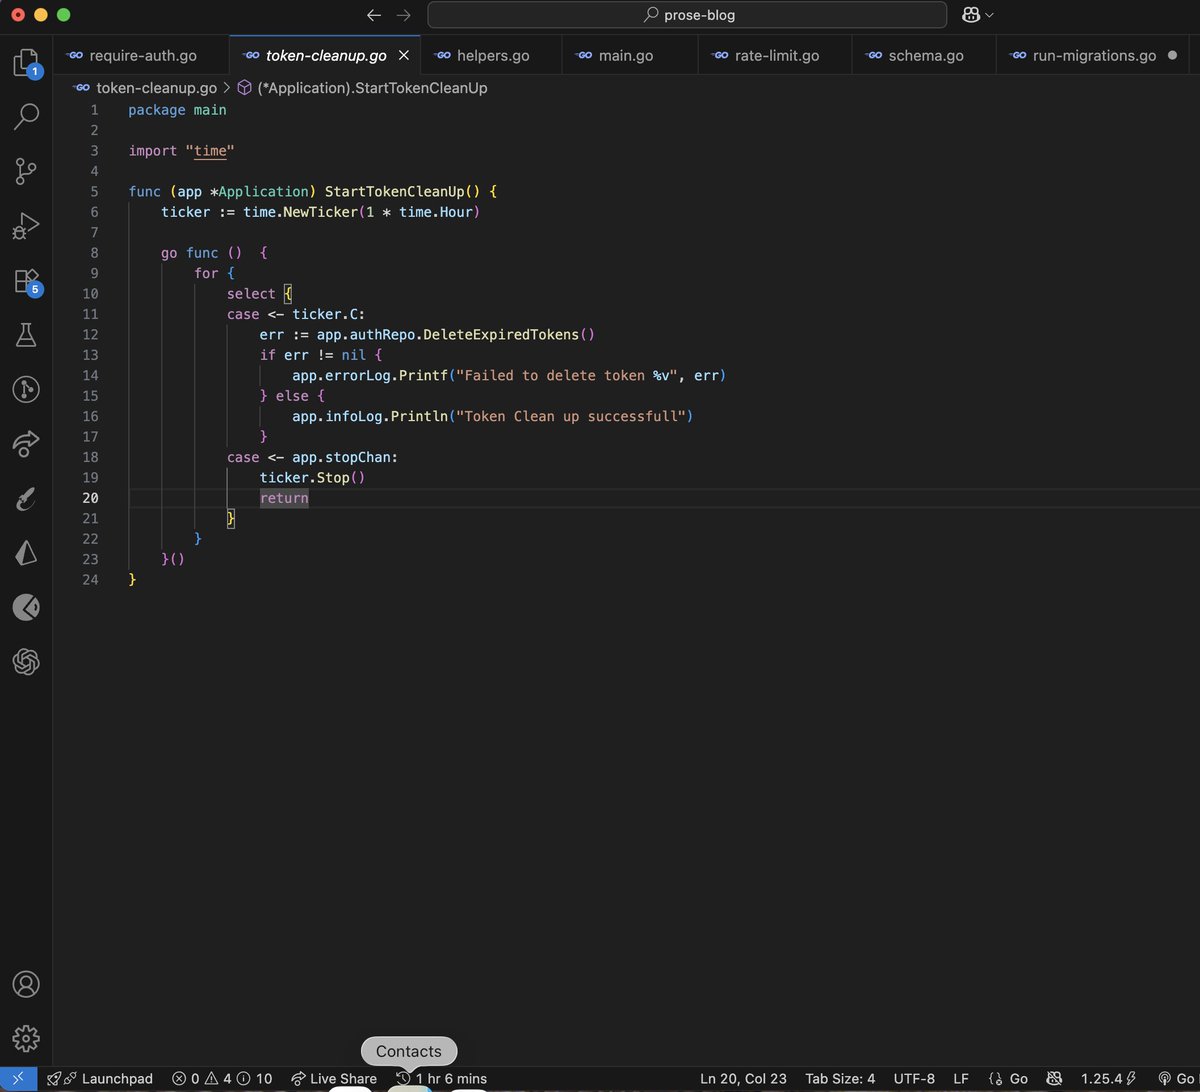Click the breadcrumb chevron after token-cleanup.go

coord(226,88)
